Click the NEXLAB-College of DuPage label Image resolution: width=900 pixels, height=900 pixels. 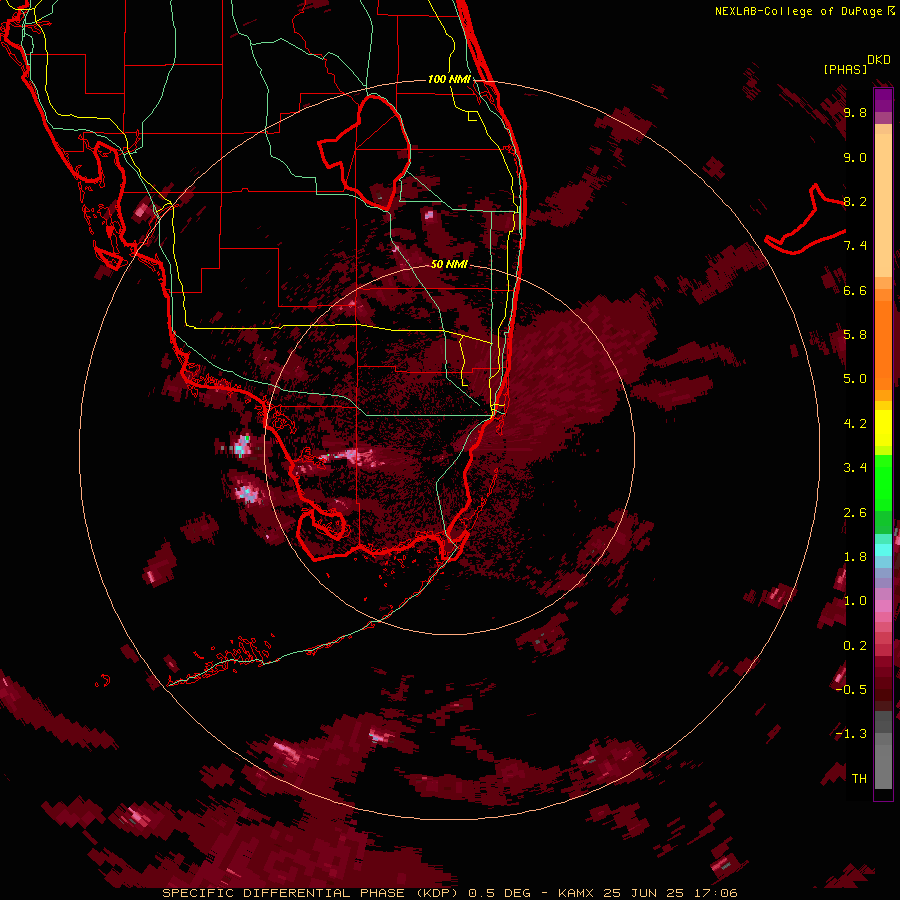pos(798,11)
